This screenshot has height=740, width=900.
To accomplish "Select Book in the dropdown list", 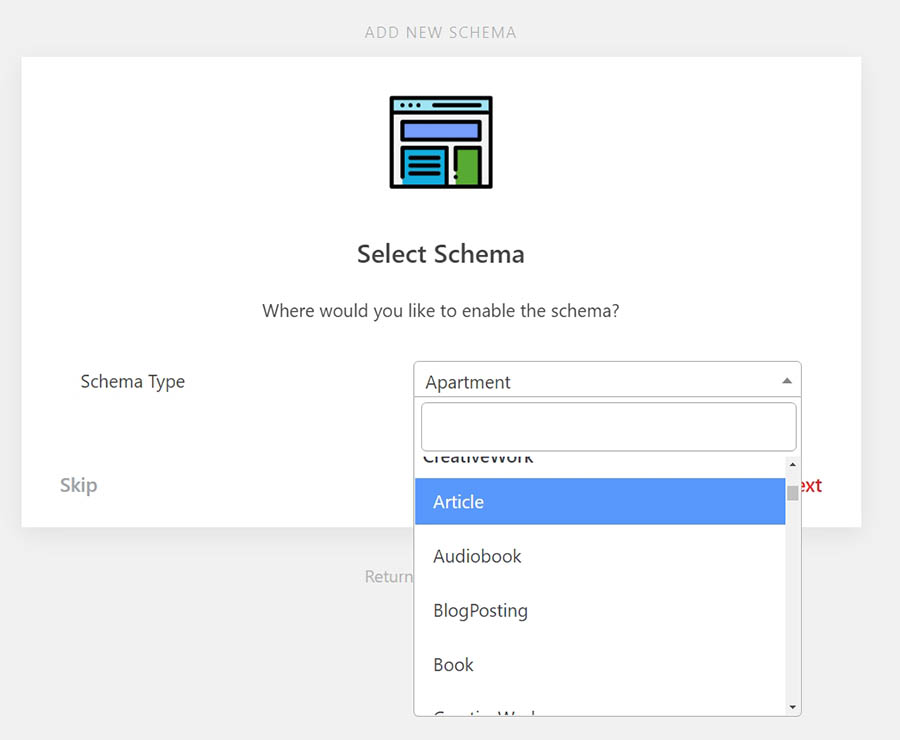I will tap(599, 665).
